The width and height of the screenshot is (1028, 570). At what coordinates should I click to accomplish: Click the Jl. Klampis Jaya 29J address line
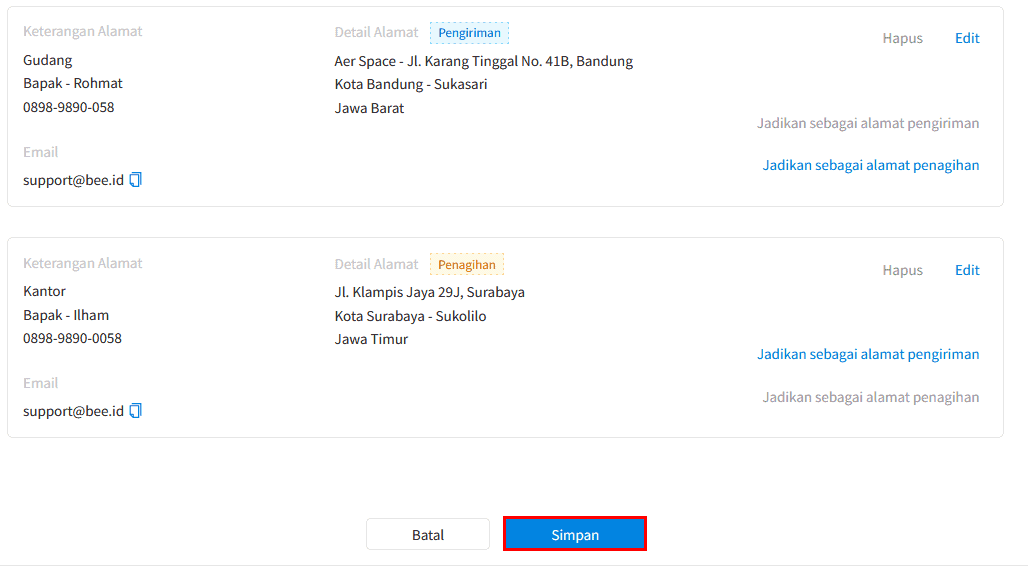pos(429,292)
